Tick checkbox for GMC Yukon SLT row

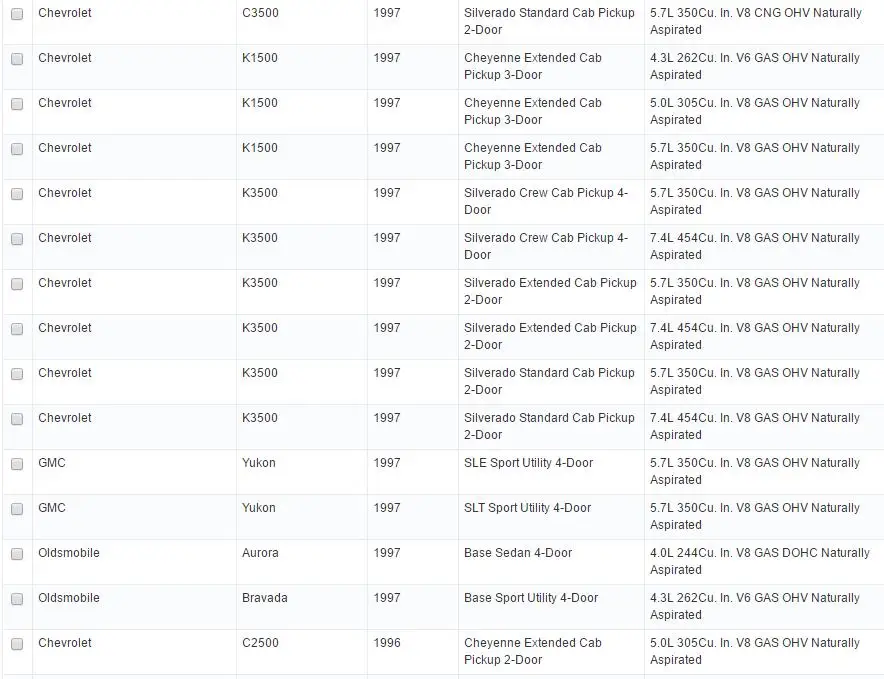17,509
